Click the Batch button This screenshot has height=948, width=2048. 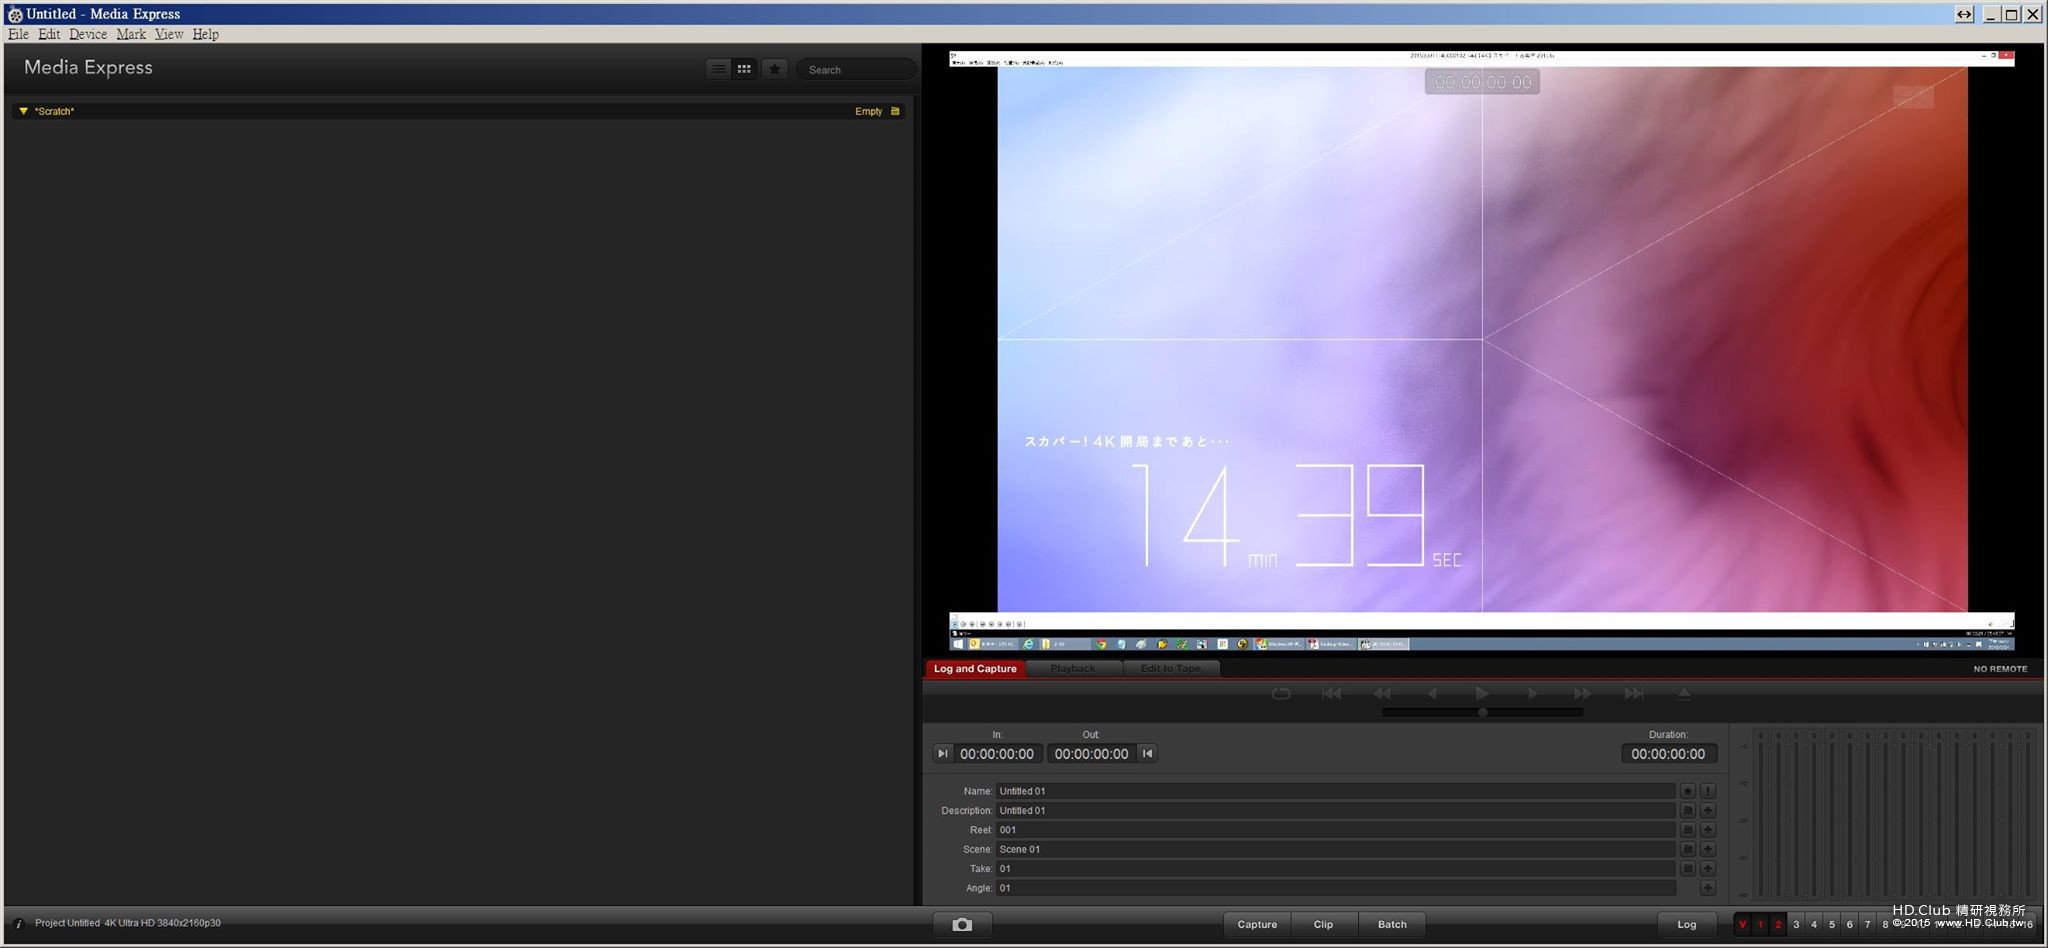(x=1392, y=925)
